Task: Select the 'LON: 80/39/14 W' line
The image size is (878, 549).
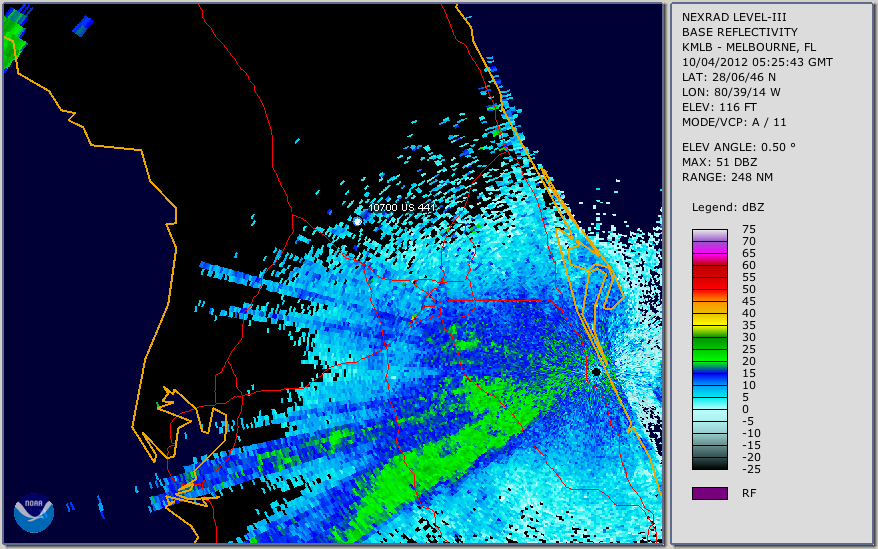Action: click(731, 92)
